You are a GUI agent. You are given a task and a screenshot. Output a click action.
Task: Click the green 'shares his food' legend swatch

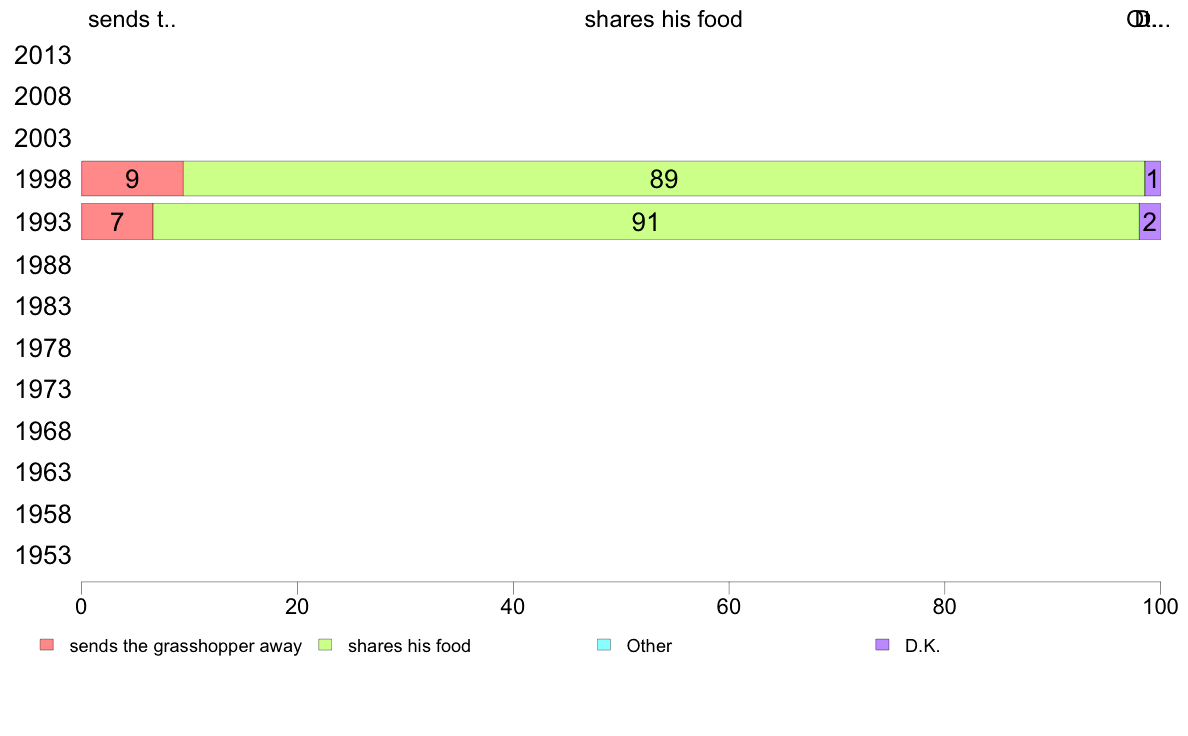[x=325, y=645]
